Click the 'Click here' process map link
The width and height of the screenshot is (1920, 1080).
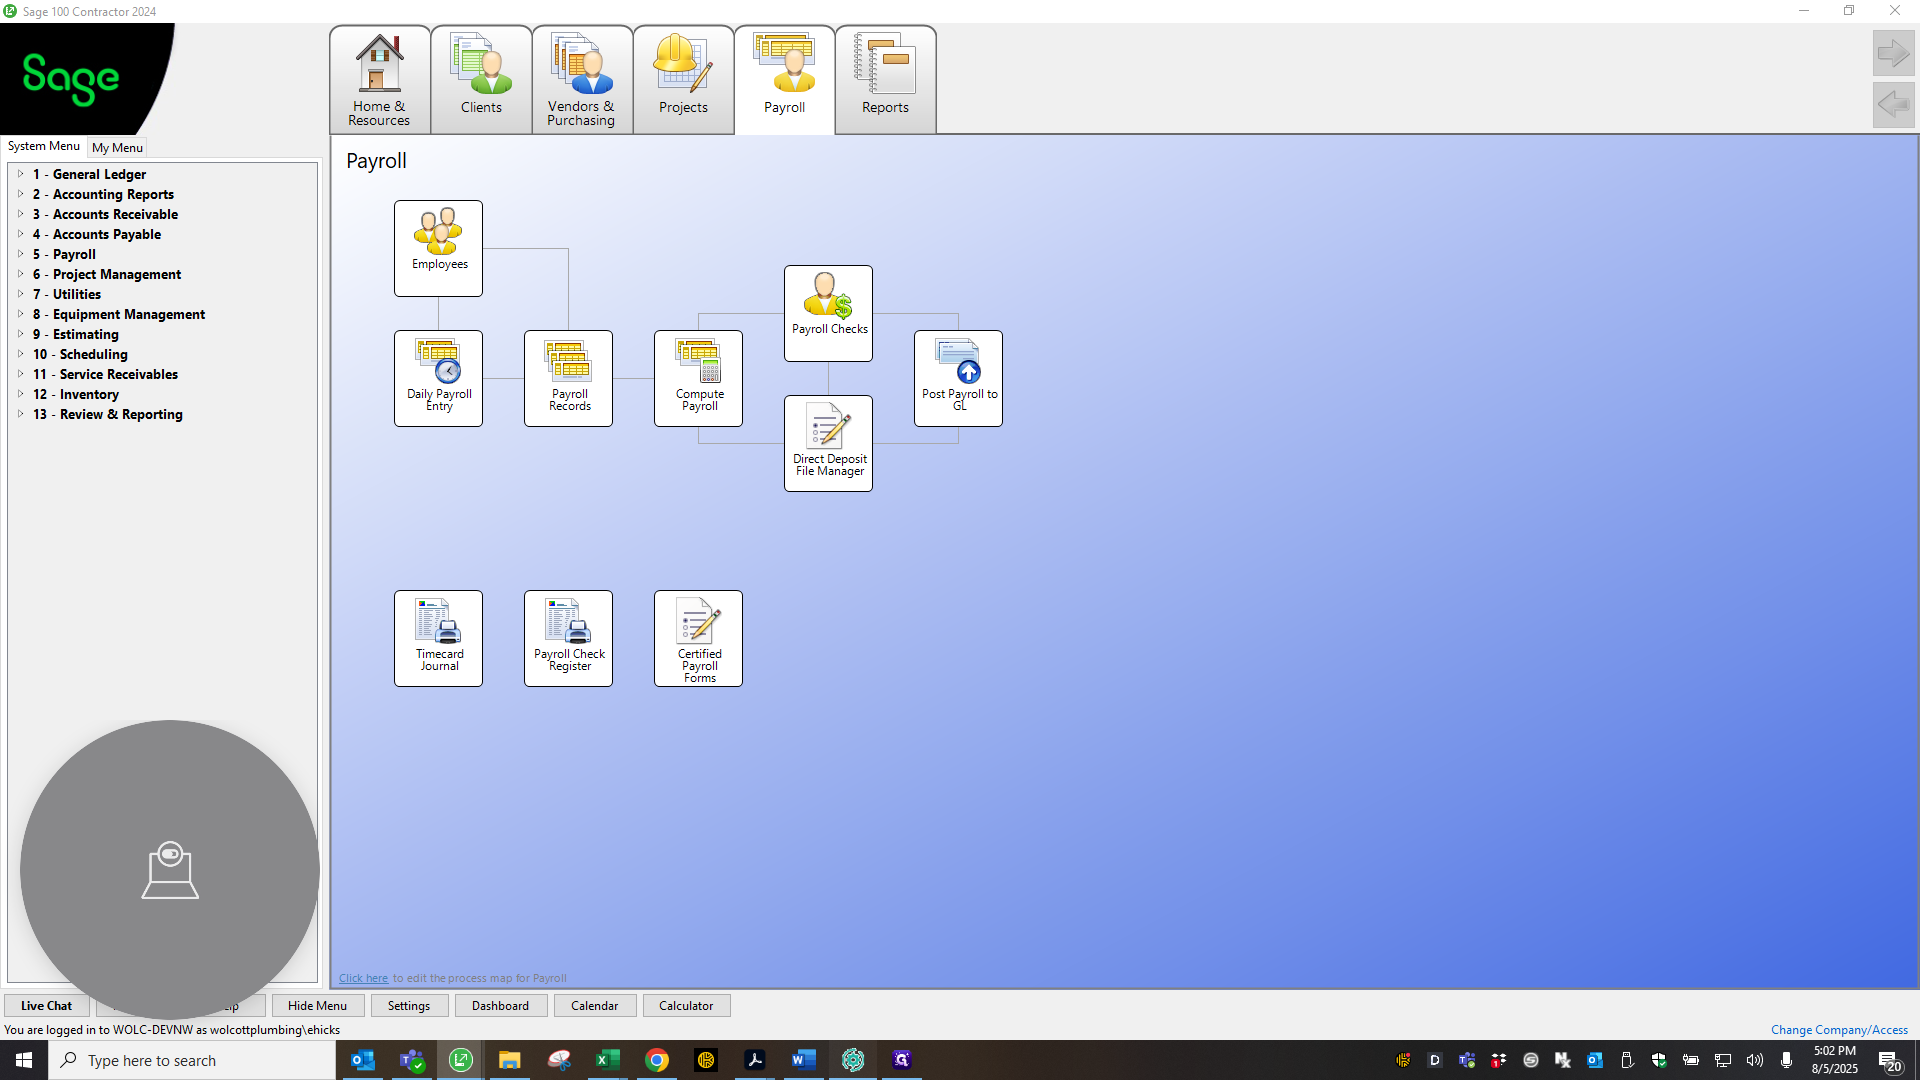pos(363,978)
